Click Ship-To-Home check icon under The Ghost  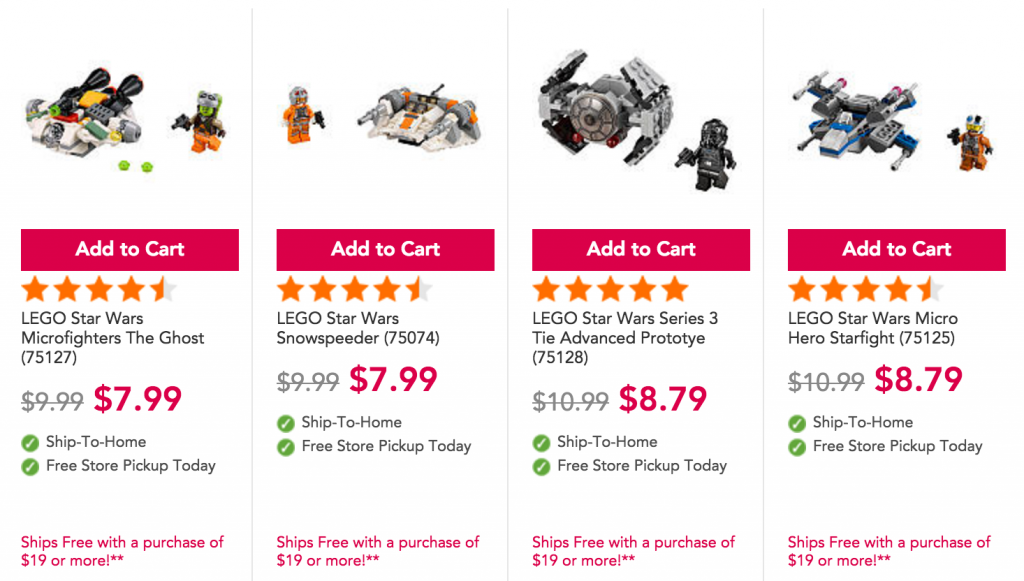tap(30, 443)
